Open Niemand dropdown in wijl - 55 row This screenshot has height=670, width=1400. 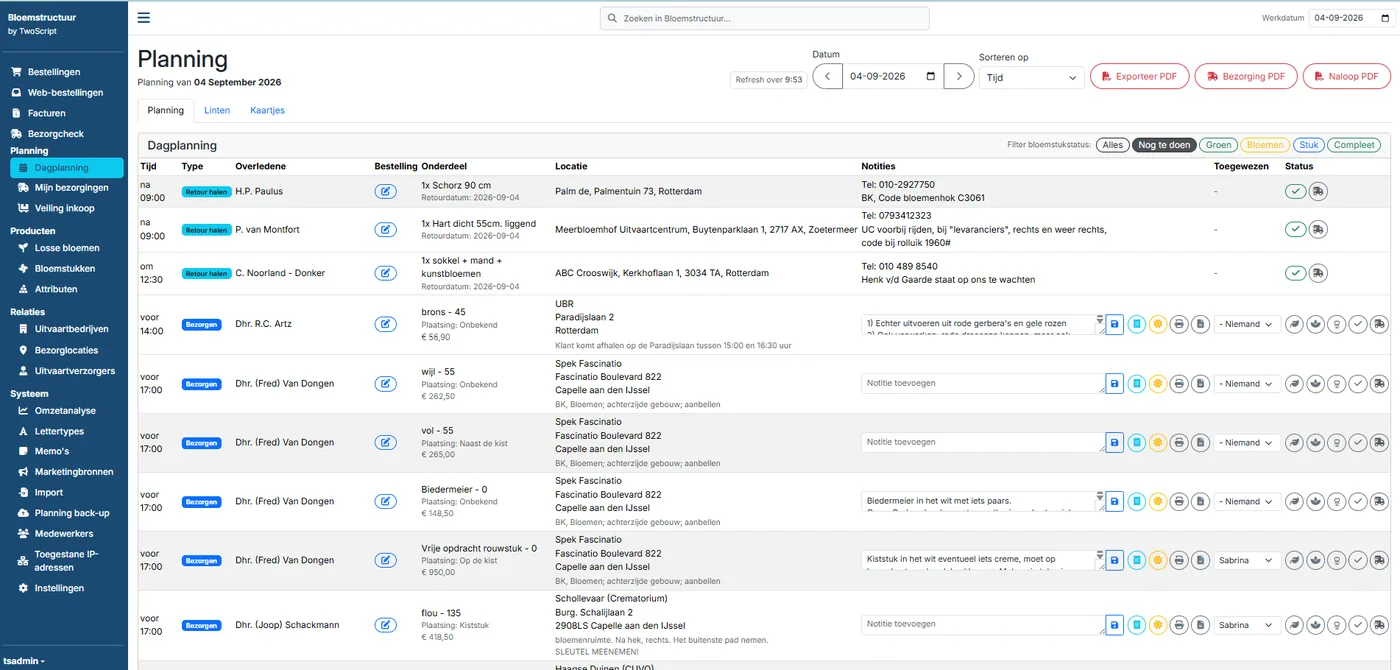[1247, 383]
